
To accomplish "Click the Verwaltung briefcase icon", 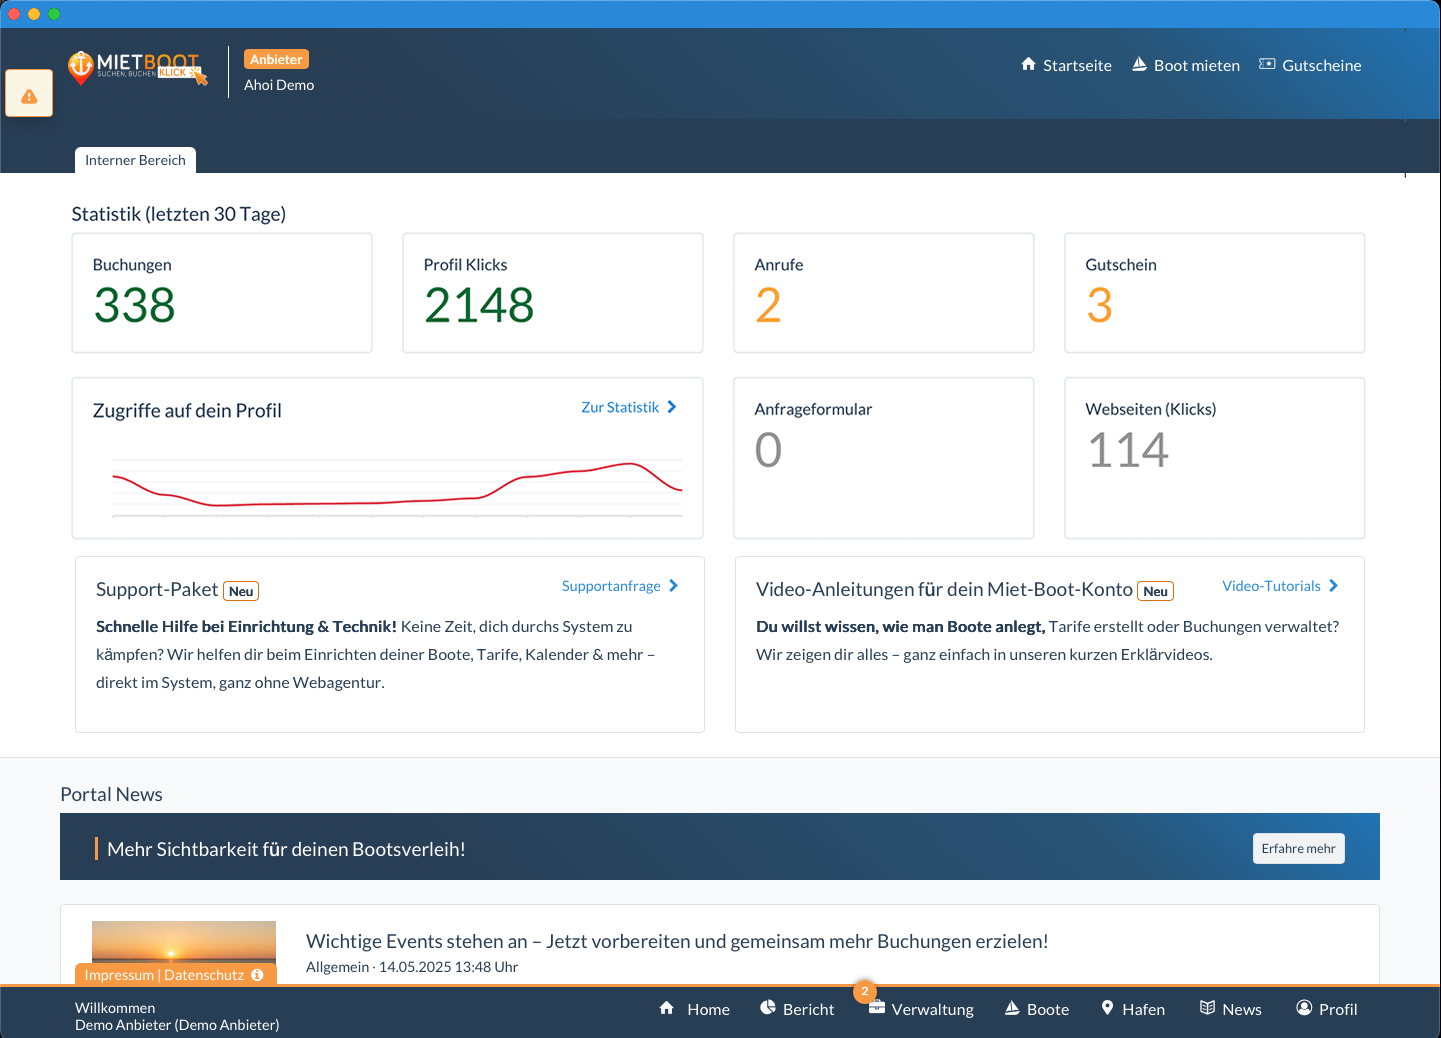I will (x=876, y=1008).
